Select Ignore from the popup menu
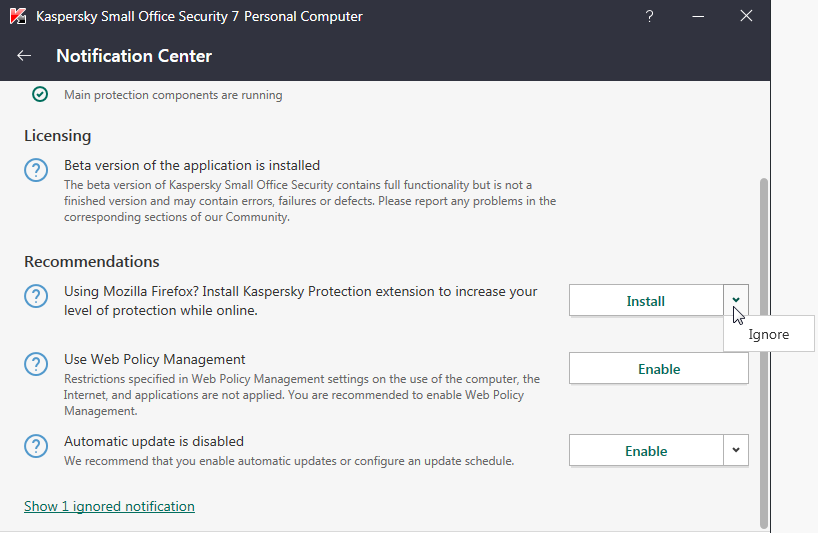Image resolution: width=818 pixels, height=533 pixels. tap(769, 335)
